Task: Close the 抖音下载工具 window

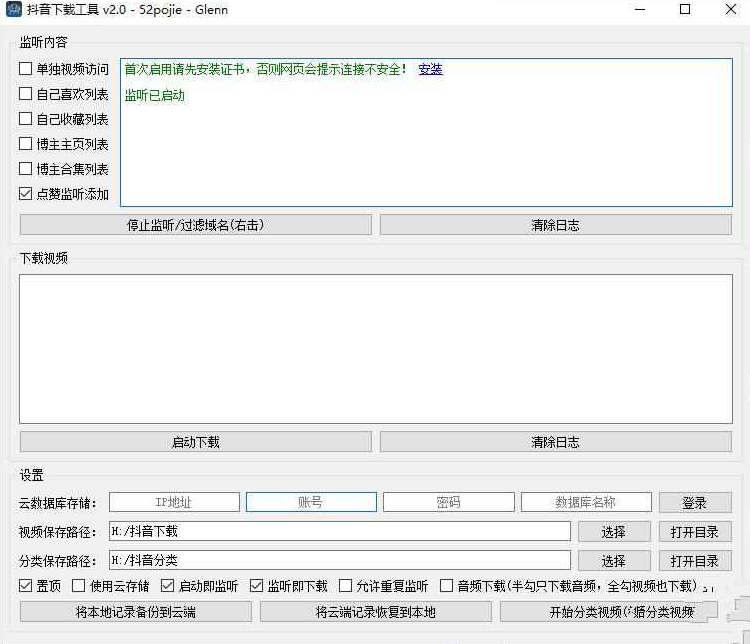Action: (730, 10)
